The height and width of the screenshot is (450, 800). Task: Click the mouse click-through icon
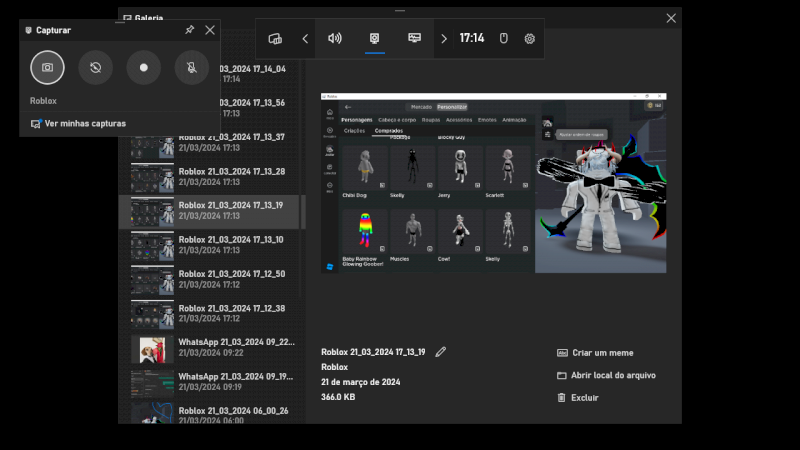[x=504, y=39]
